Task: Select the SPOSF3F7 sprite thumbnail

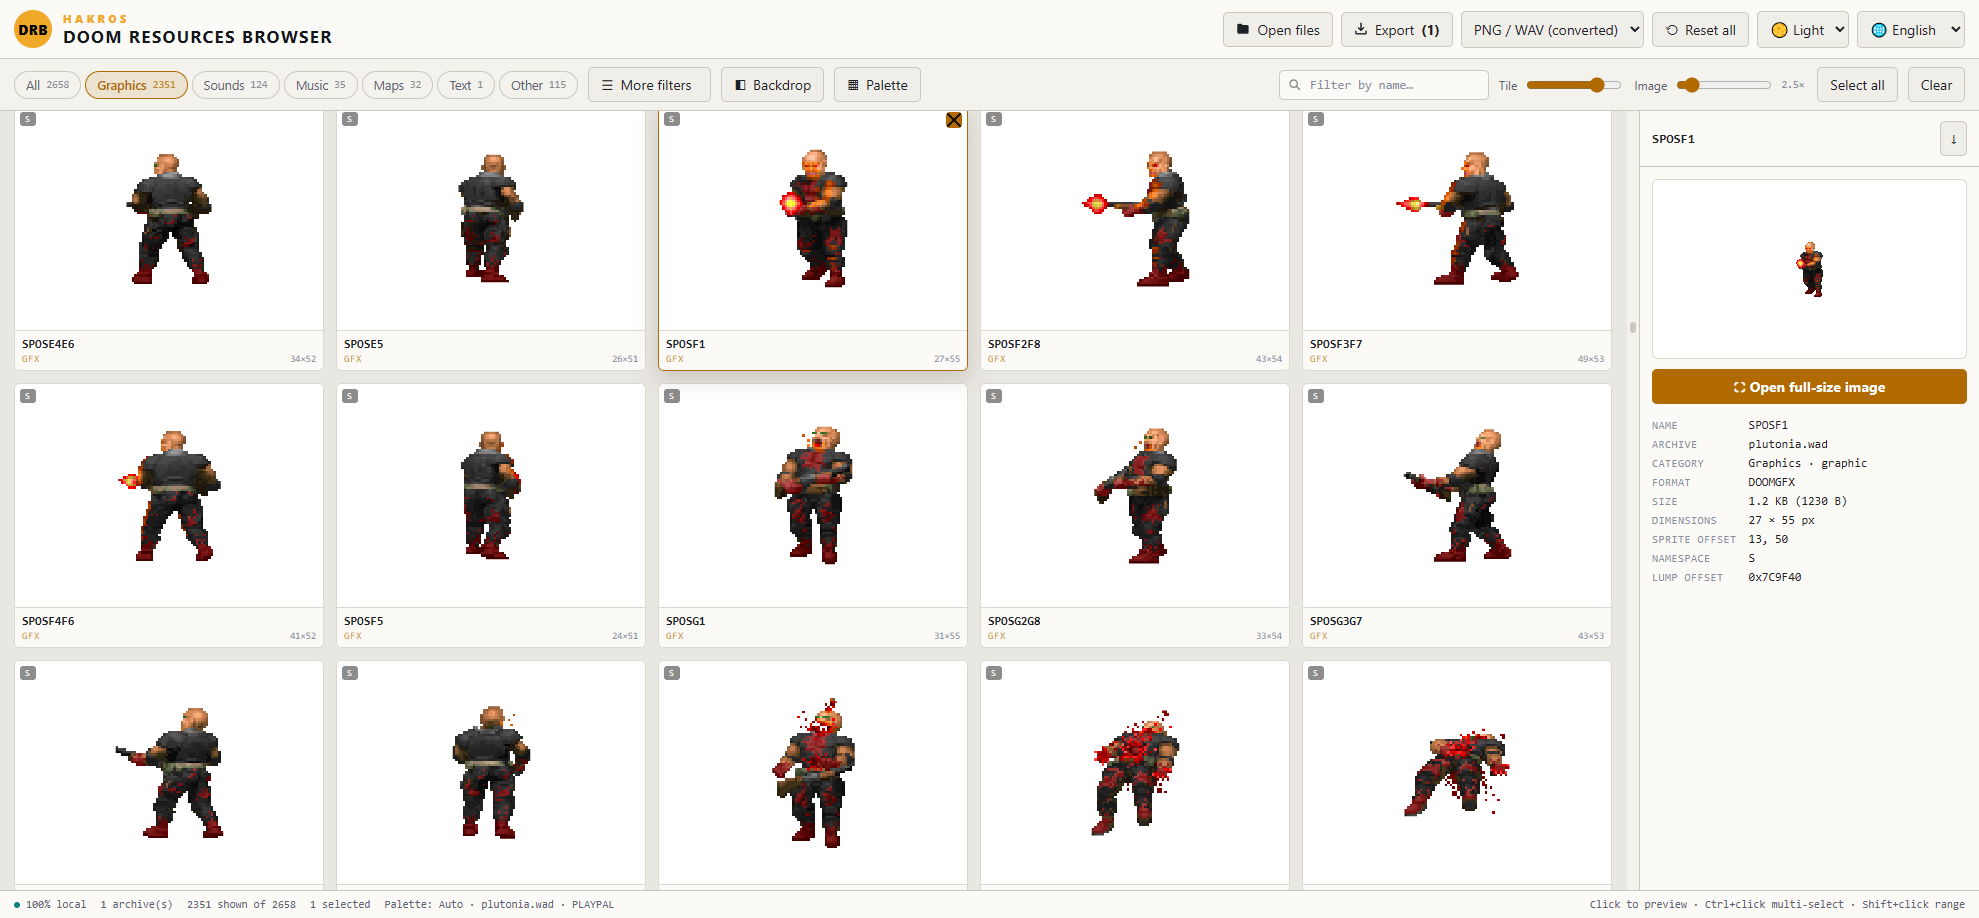Action: 1457,220
